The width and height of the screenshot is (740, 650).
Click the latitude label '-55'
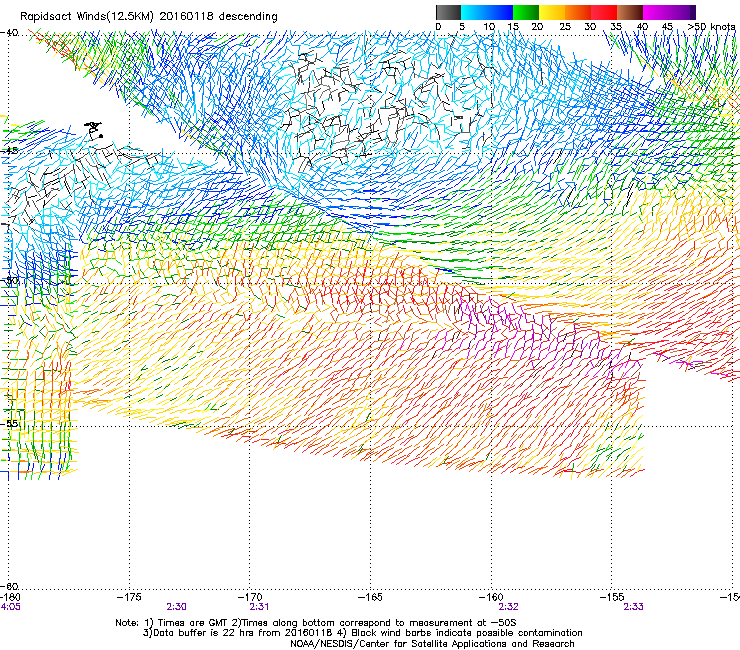(x=9, y=424)
